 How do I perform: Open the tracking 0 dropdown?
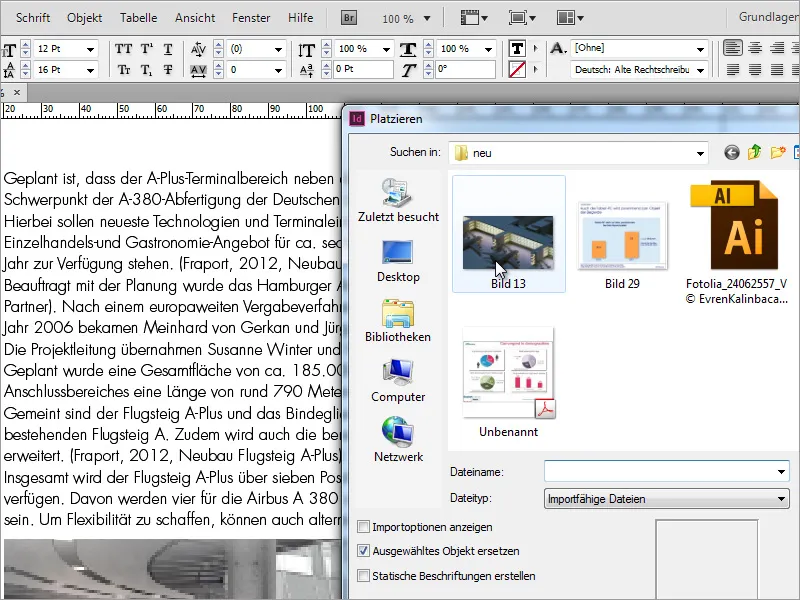(278, 70)
